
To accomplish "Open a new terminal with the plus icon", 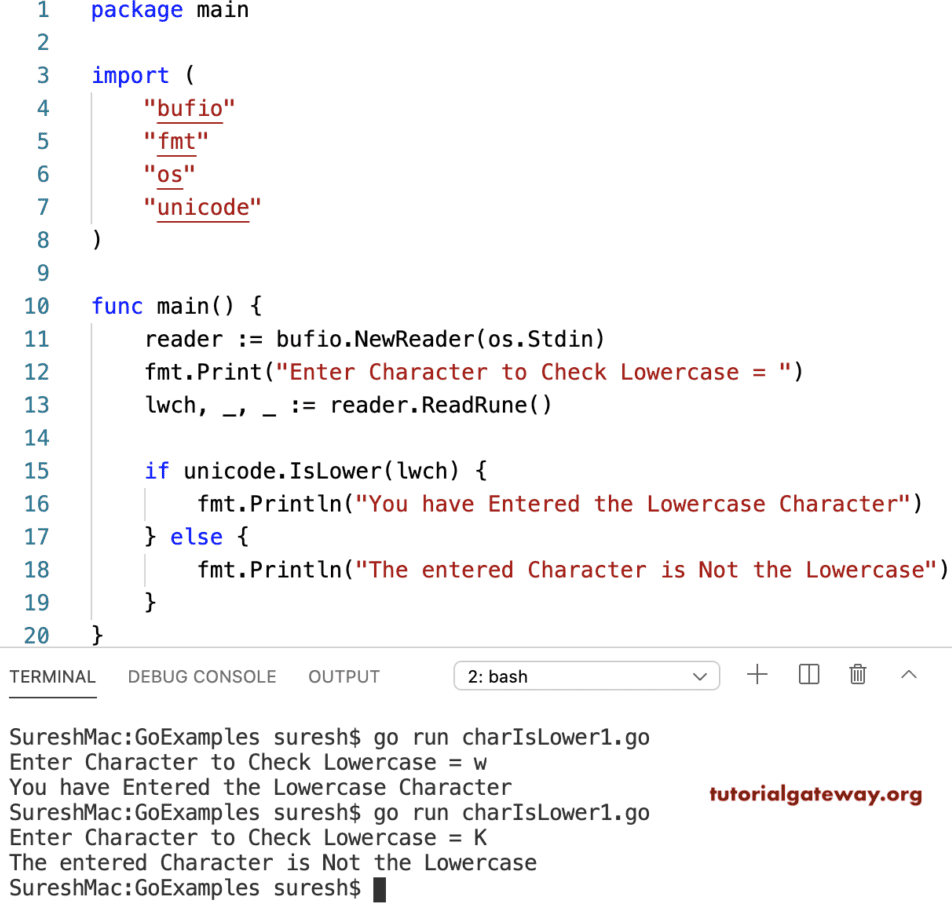I will pos(758,675).
